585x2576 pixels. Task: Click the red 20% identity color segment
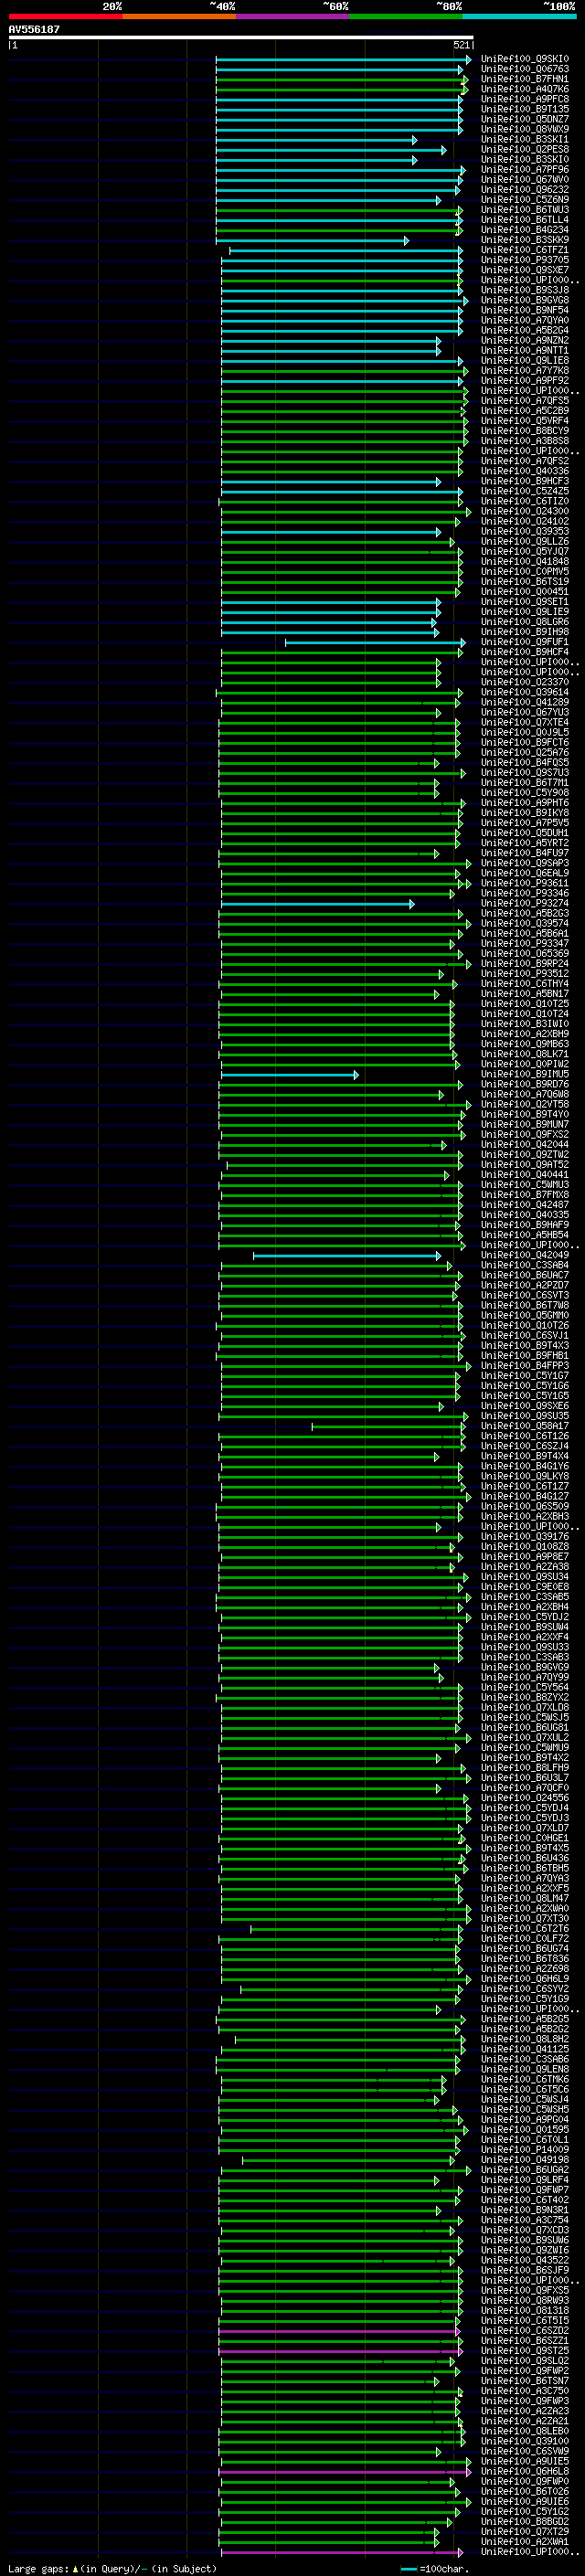[65, 16]
